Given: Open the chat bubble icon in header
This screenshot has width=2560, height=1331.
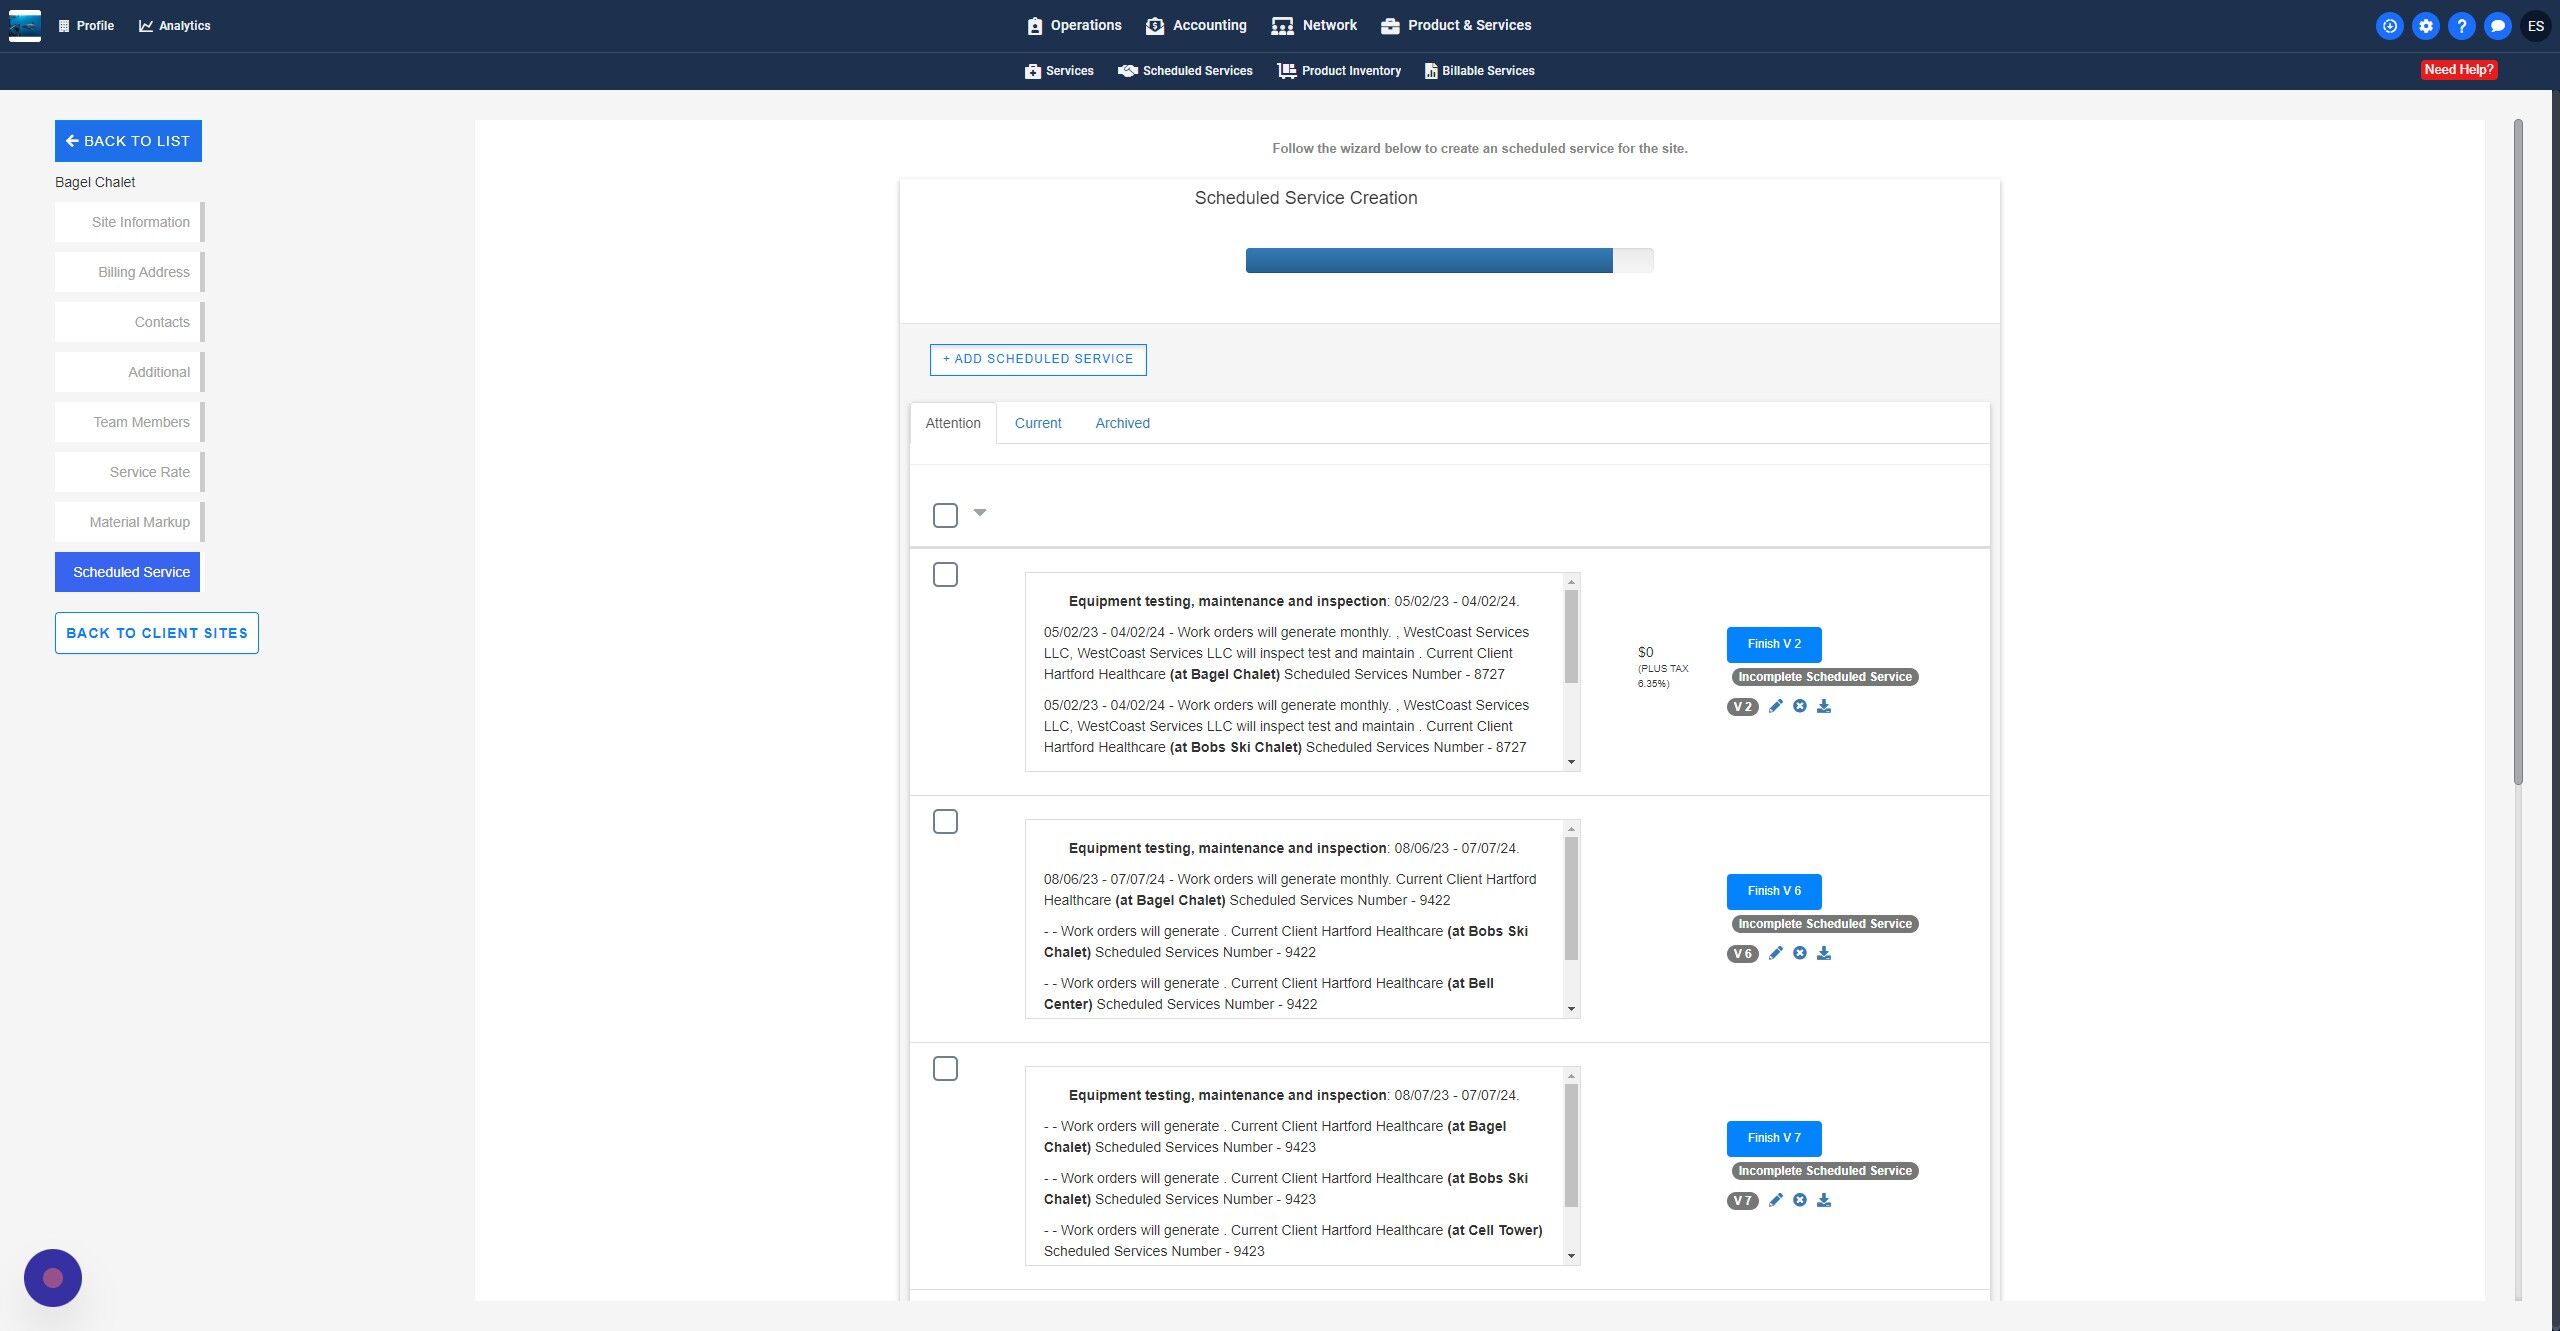Looking at the screenshot, I should click(x=2497, y=26).
